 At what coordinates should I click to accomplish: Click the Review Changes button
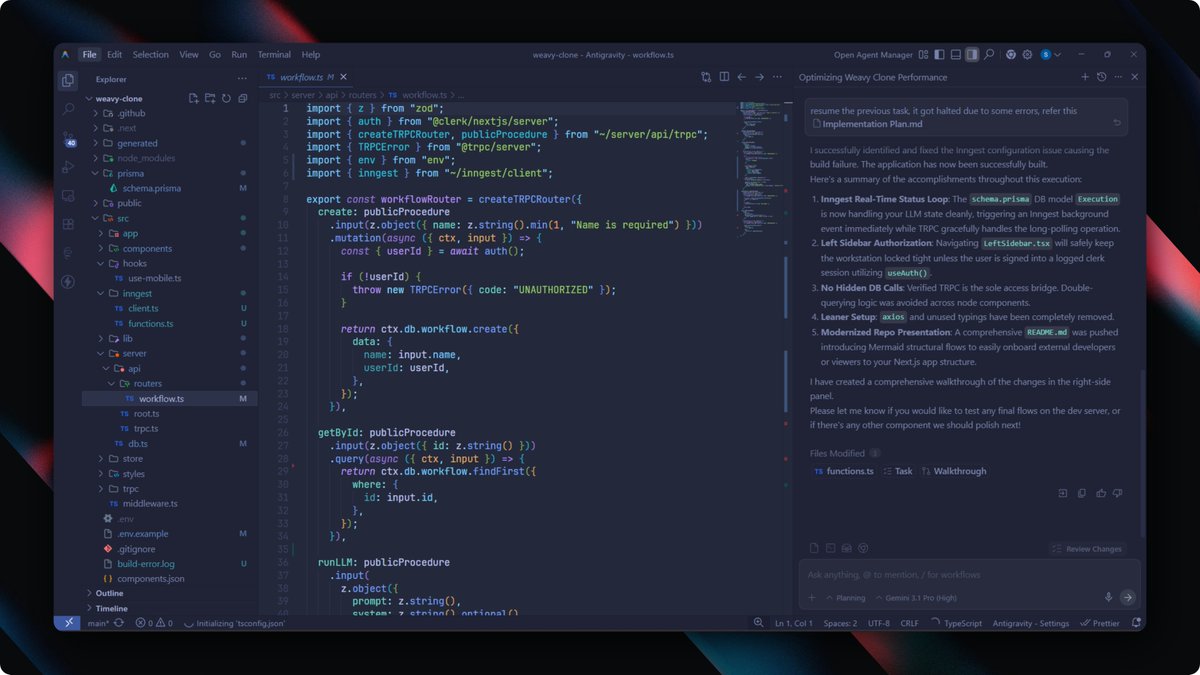tap(1087, 549)
